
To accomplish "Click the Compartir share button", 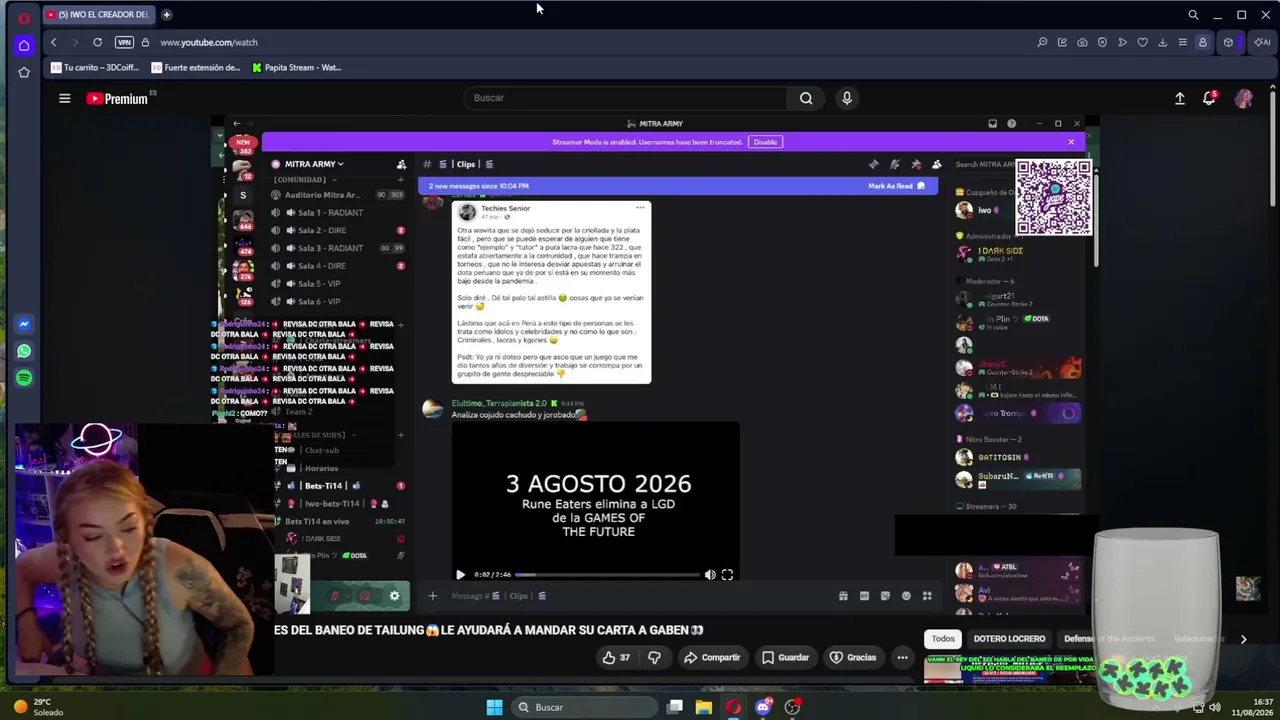I will click(x=712, y=657).
